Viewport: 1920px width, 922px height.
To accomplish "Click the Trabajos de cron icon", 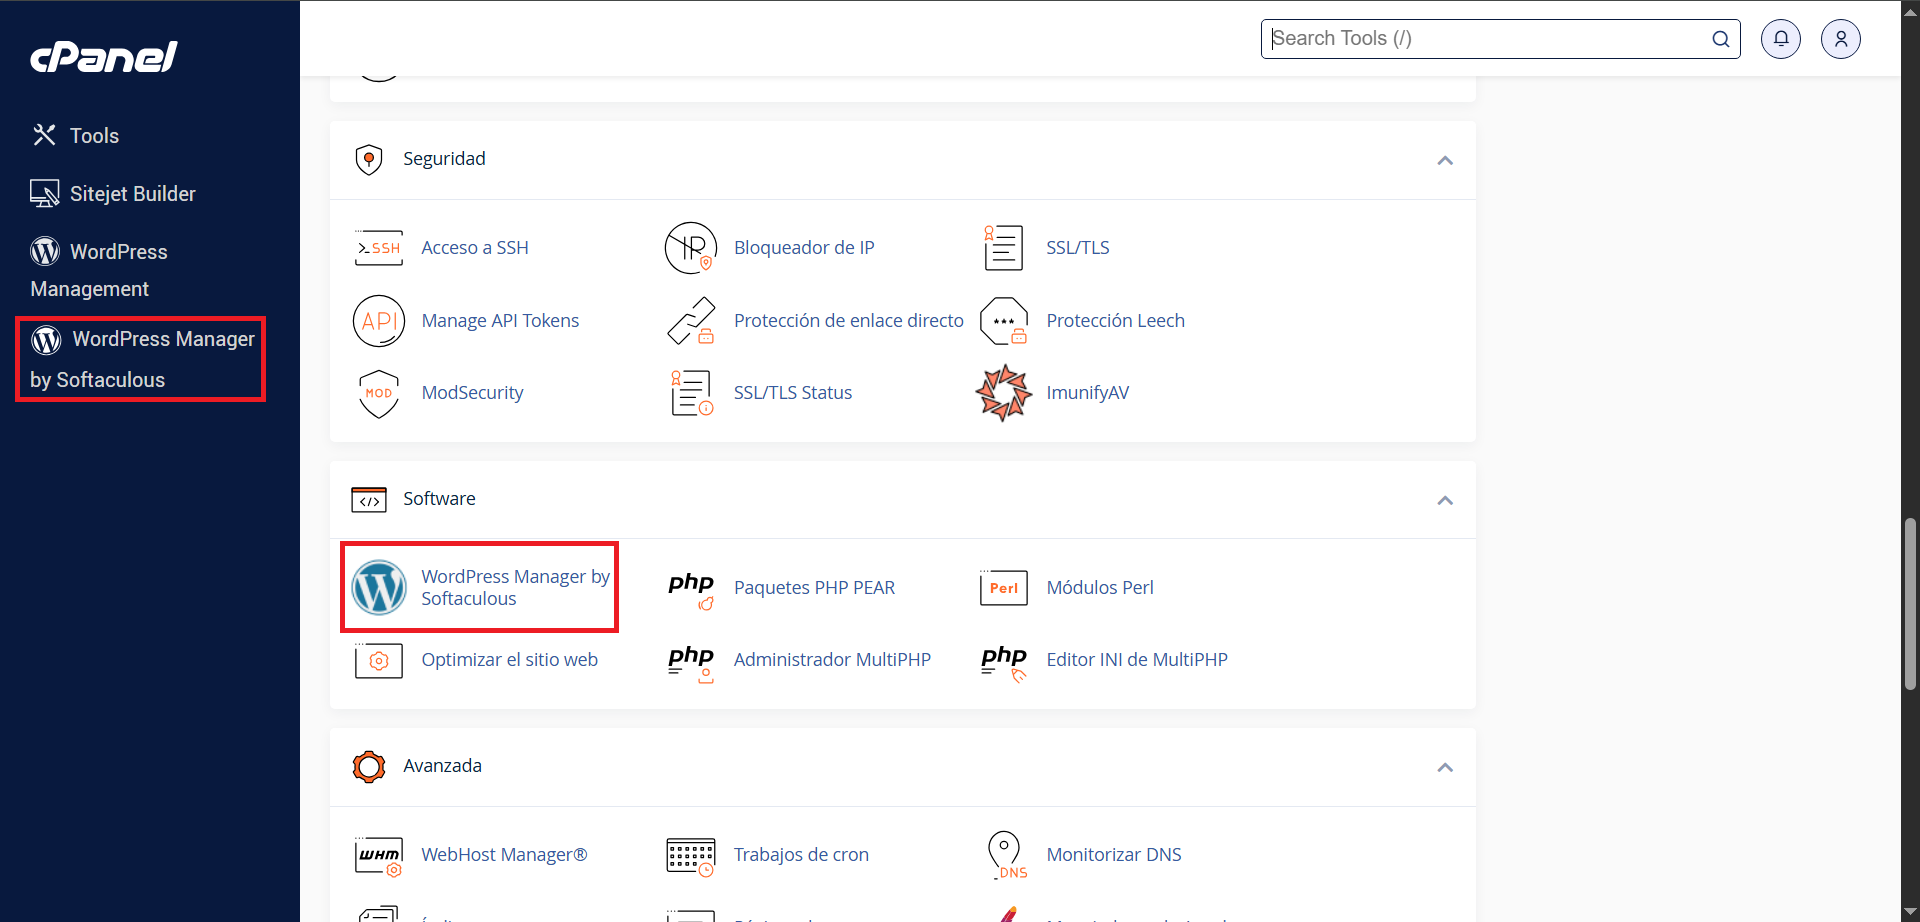I will point(691,856).
